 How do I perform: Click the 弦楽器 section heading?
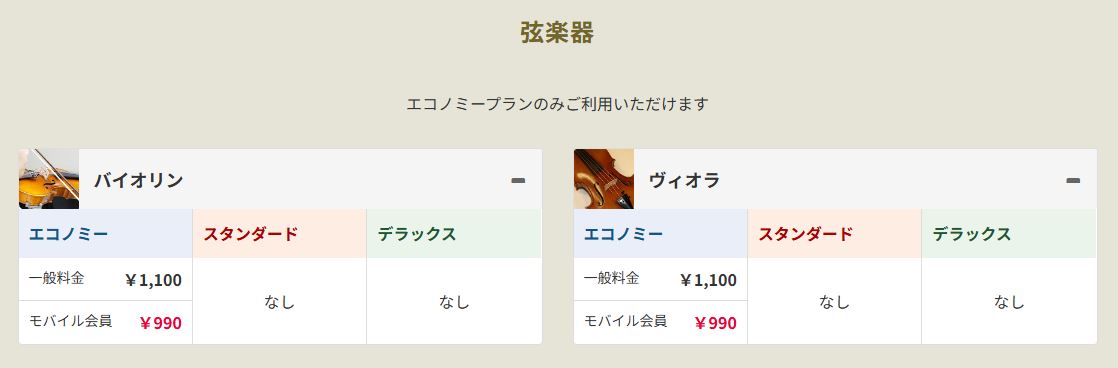pos(558,33)
